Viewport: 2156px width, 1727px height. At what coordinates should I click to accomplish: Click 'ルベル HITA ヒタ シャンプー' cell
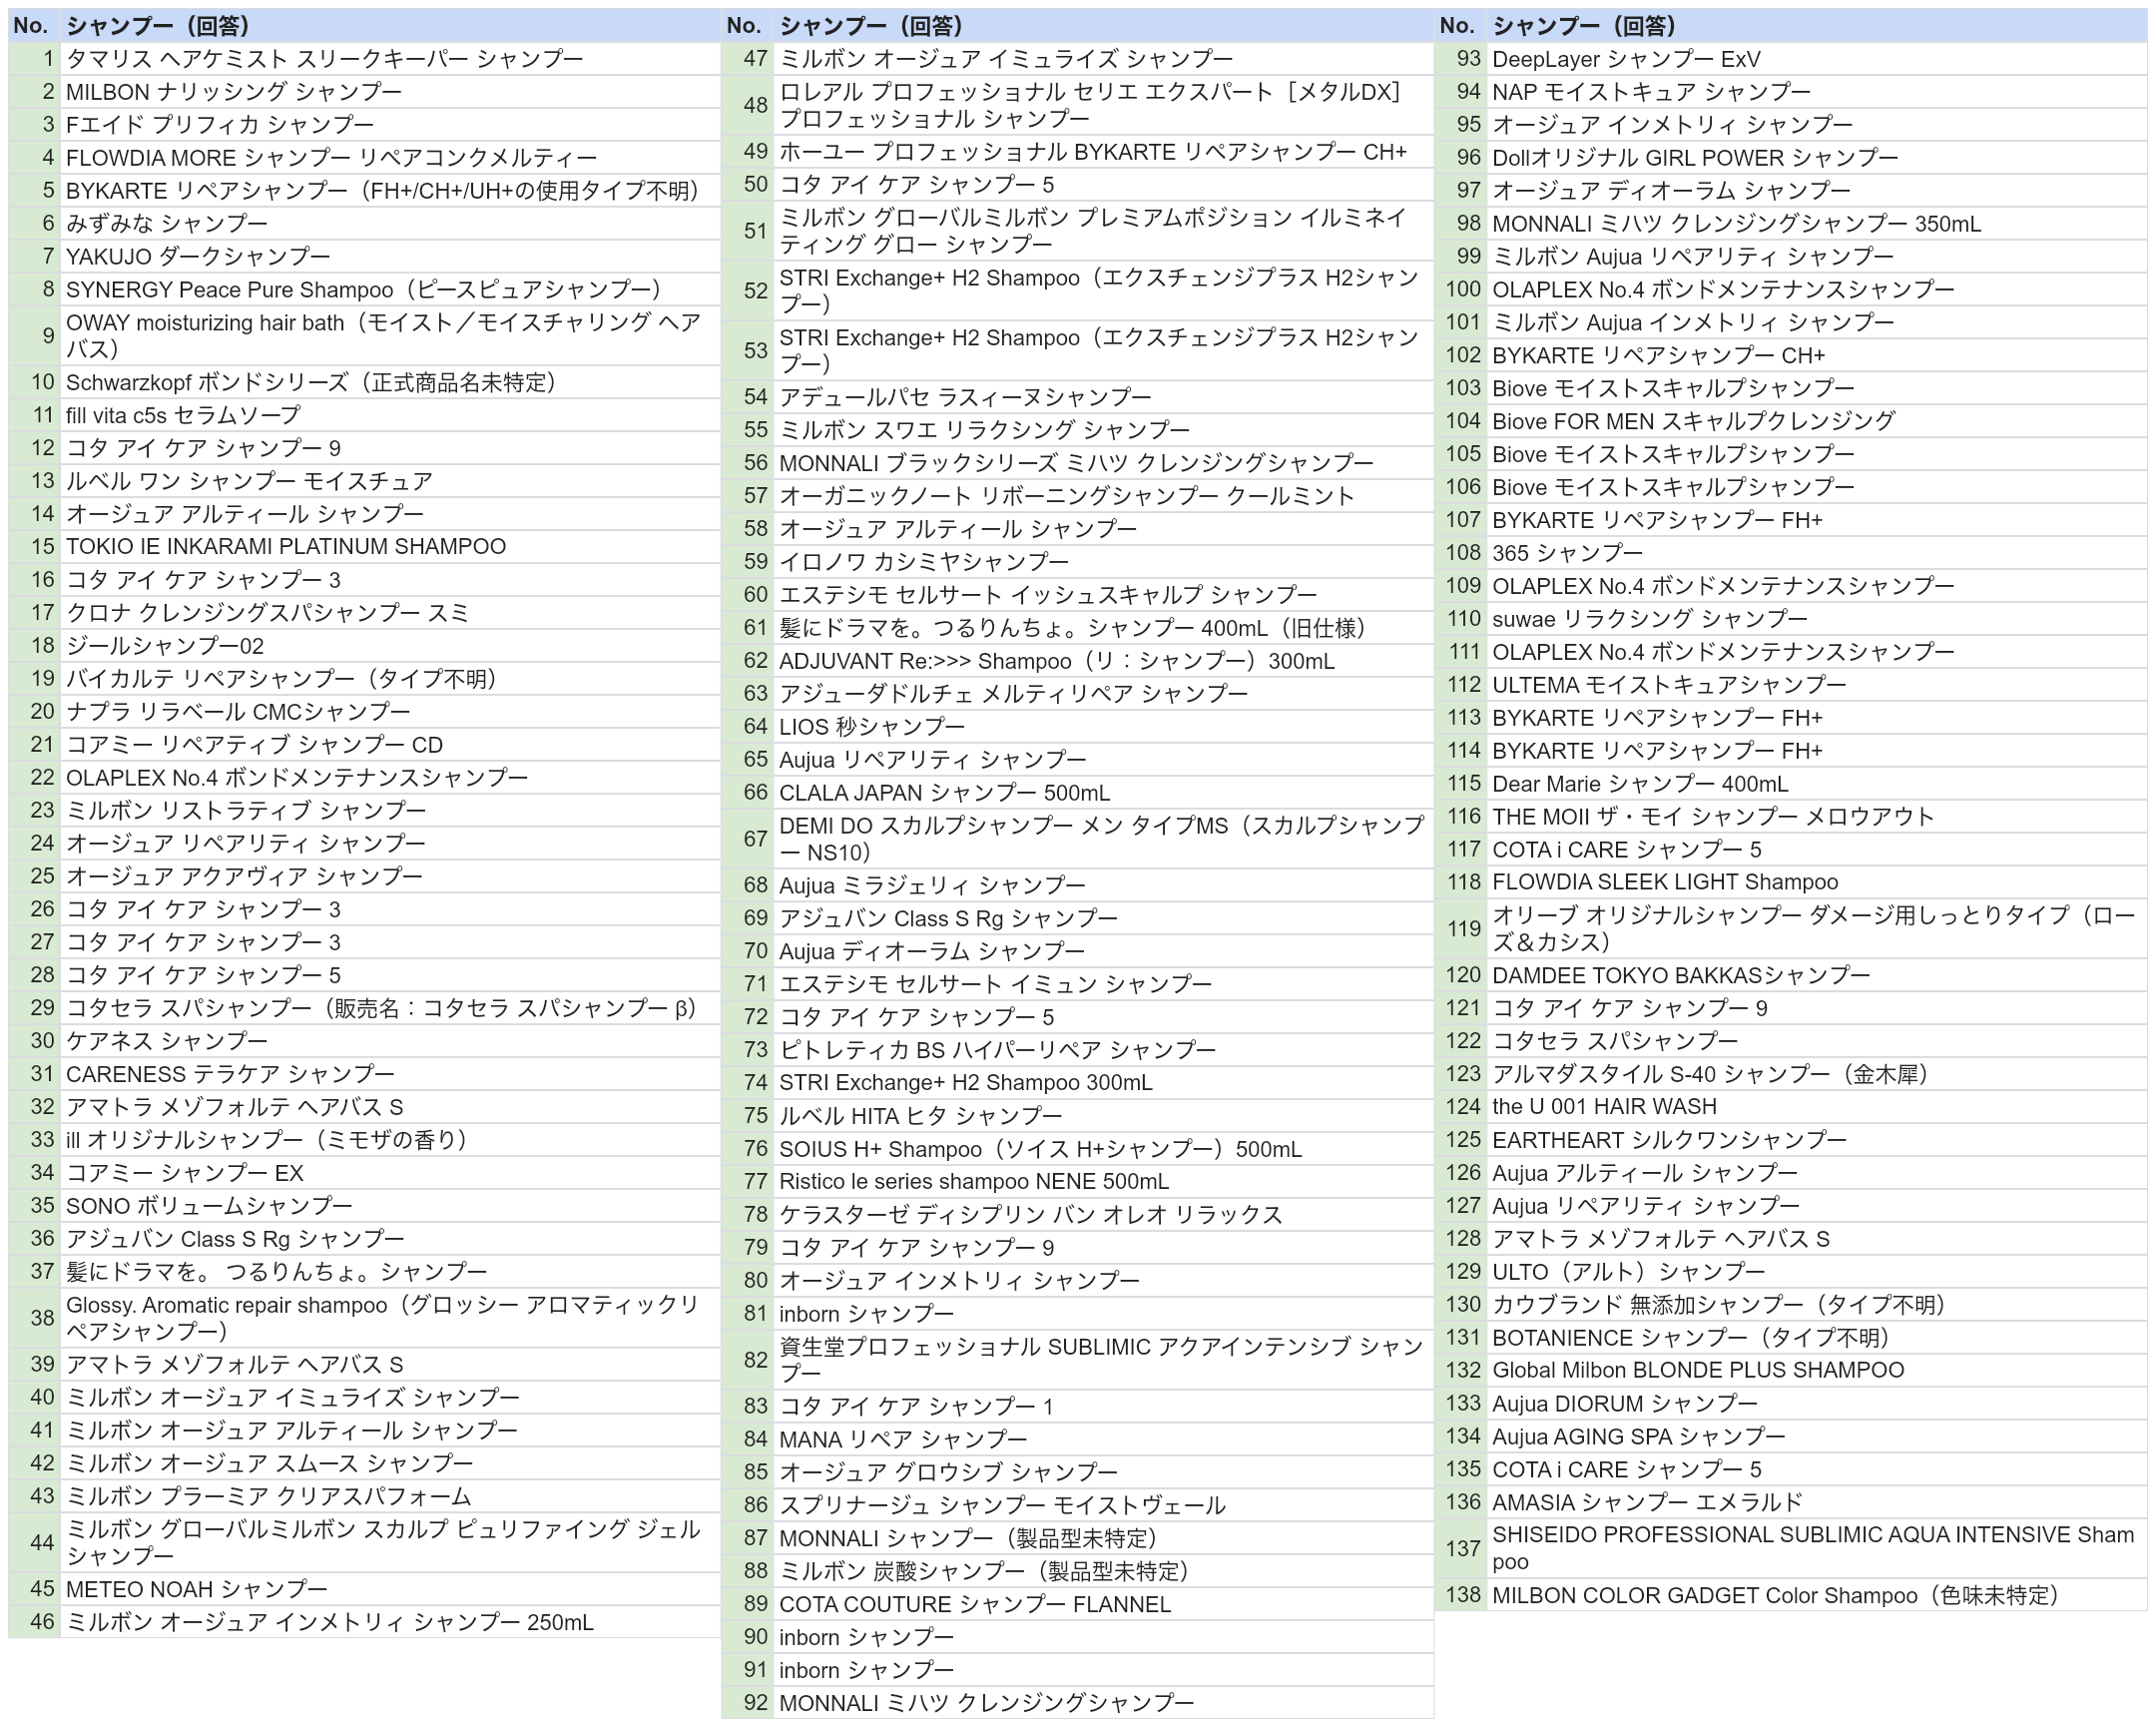pyautogui.click(x=1103, y=1115)
